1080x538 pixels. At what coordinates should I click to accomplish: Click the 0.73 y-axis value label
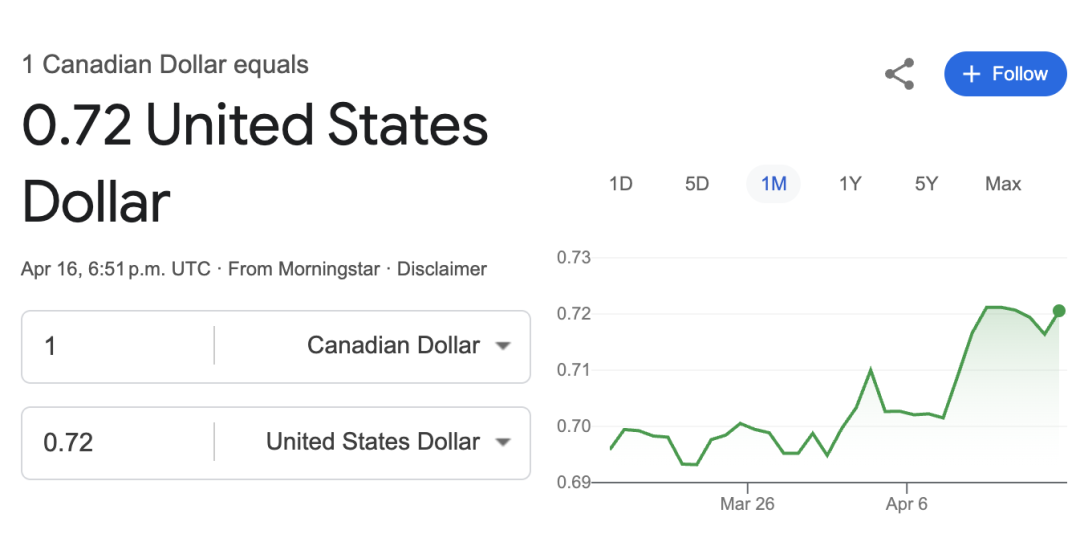[574, 258]
